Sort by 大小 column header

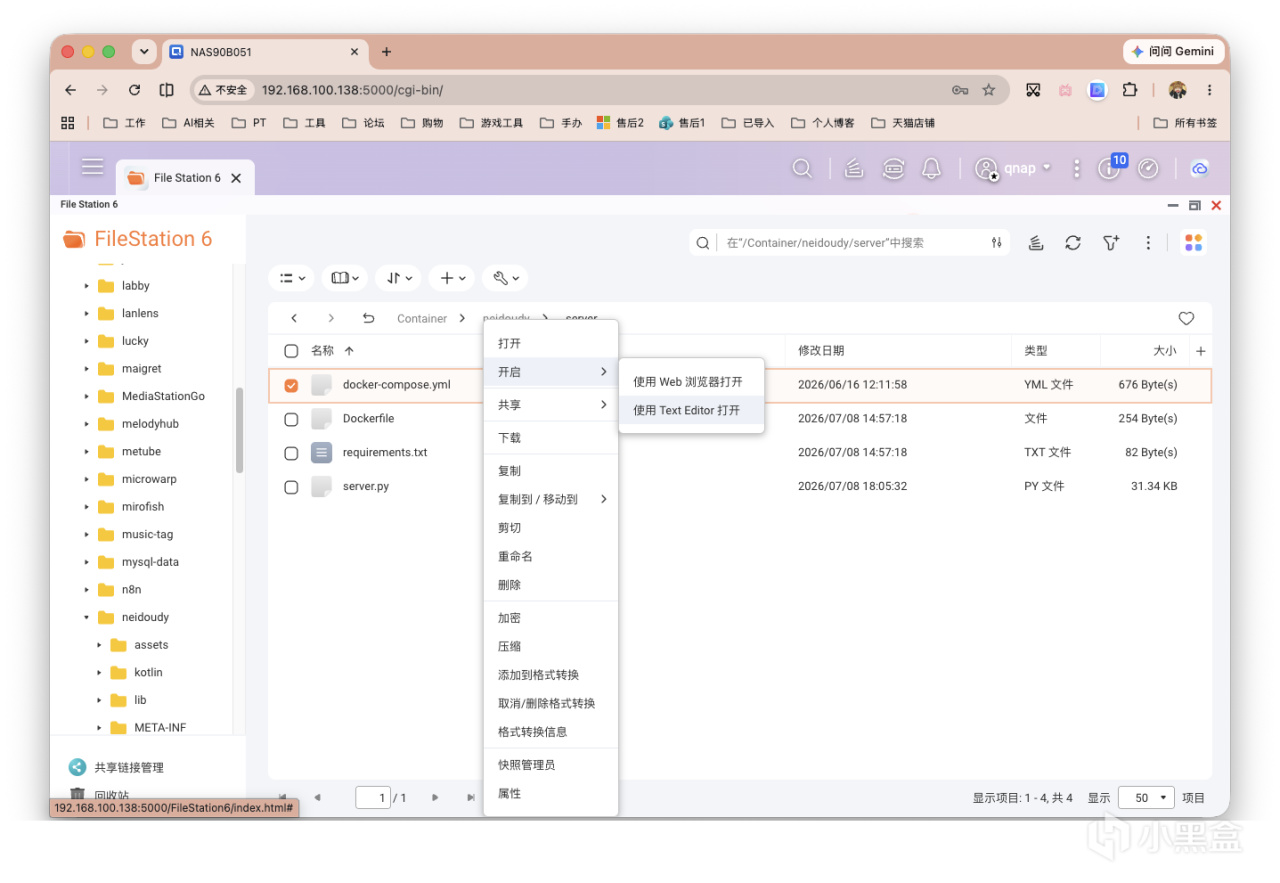tap(1164, 351)
